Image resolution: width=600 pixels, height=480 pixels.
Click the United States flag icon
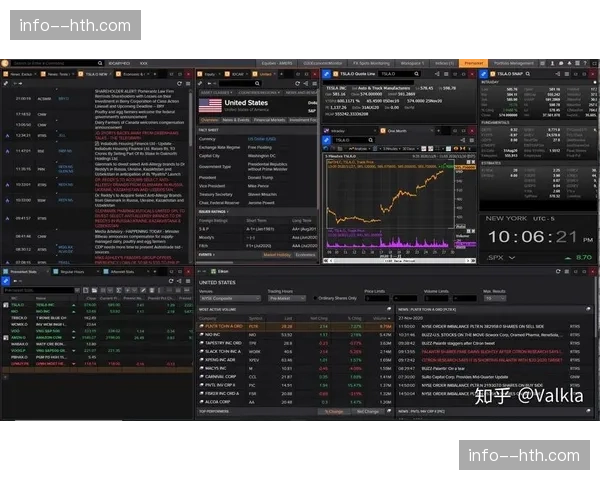pos(209,103)
